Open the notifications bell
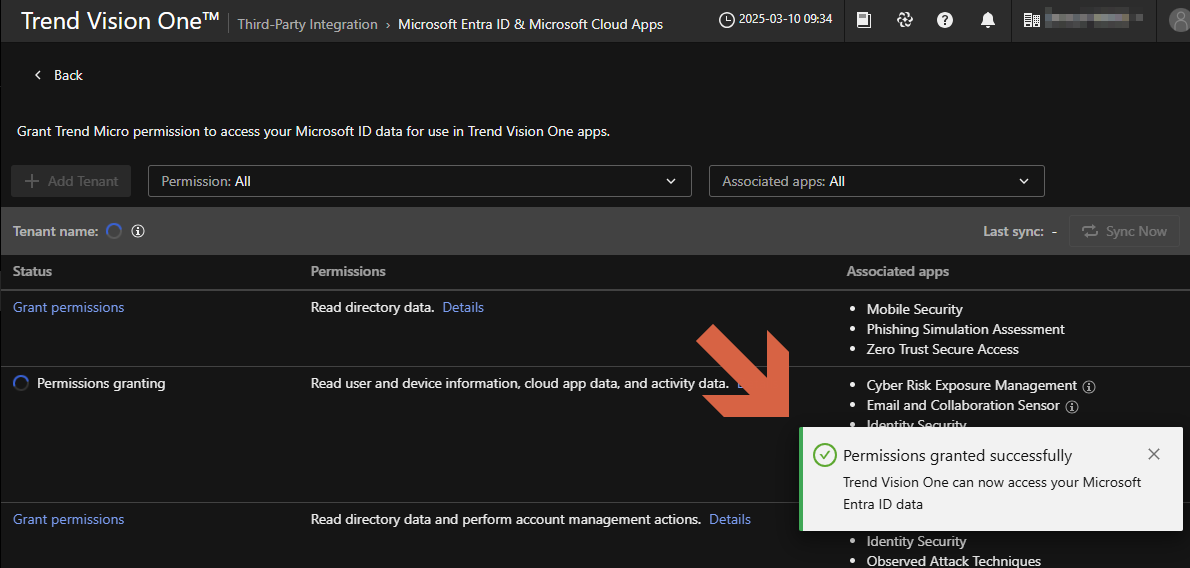Screen dimensions: 1190x568 click(988, 20)
